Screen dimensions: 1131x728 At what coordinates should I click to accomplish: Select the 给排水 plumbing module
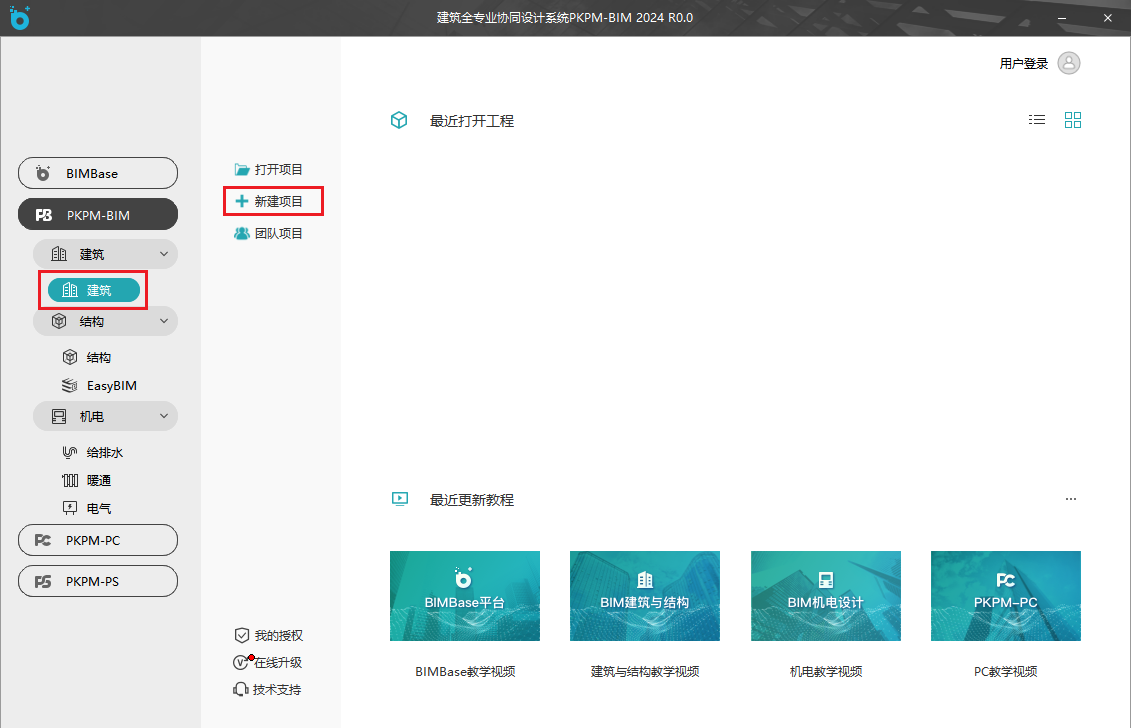(104, 452)
